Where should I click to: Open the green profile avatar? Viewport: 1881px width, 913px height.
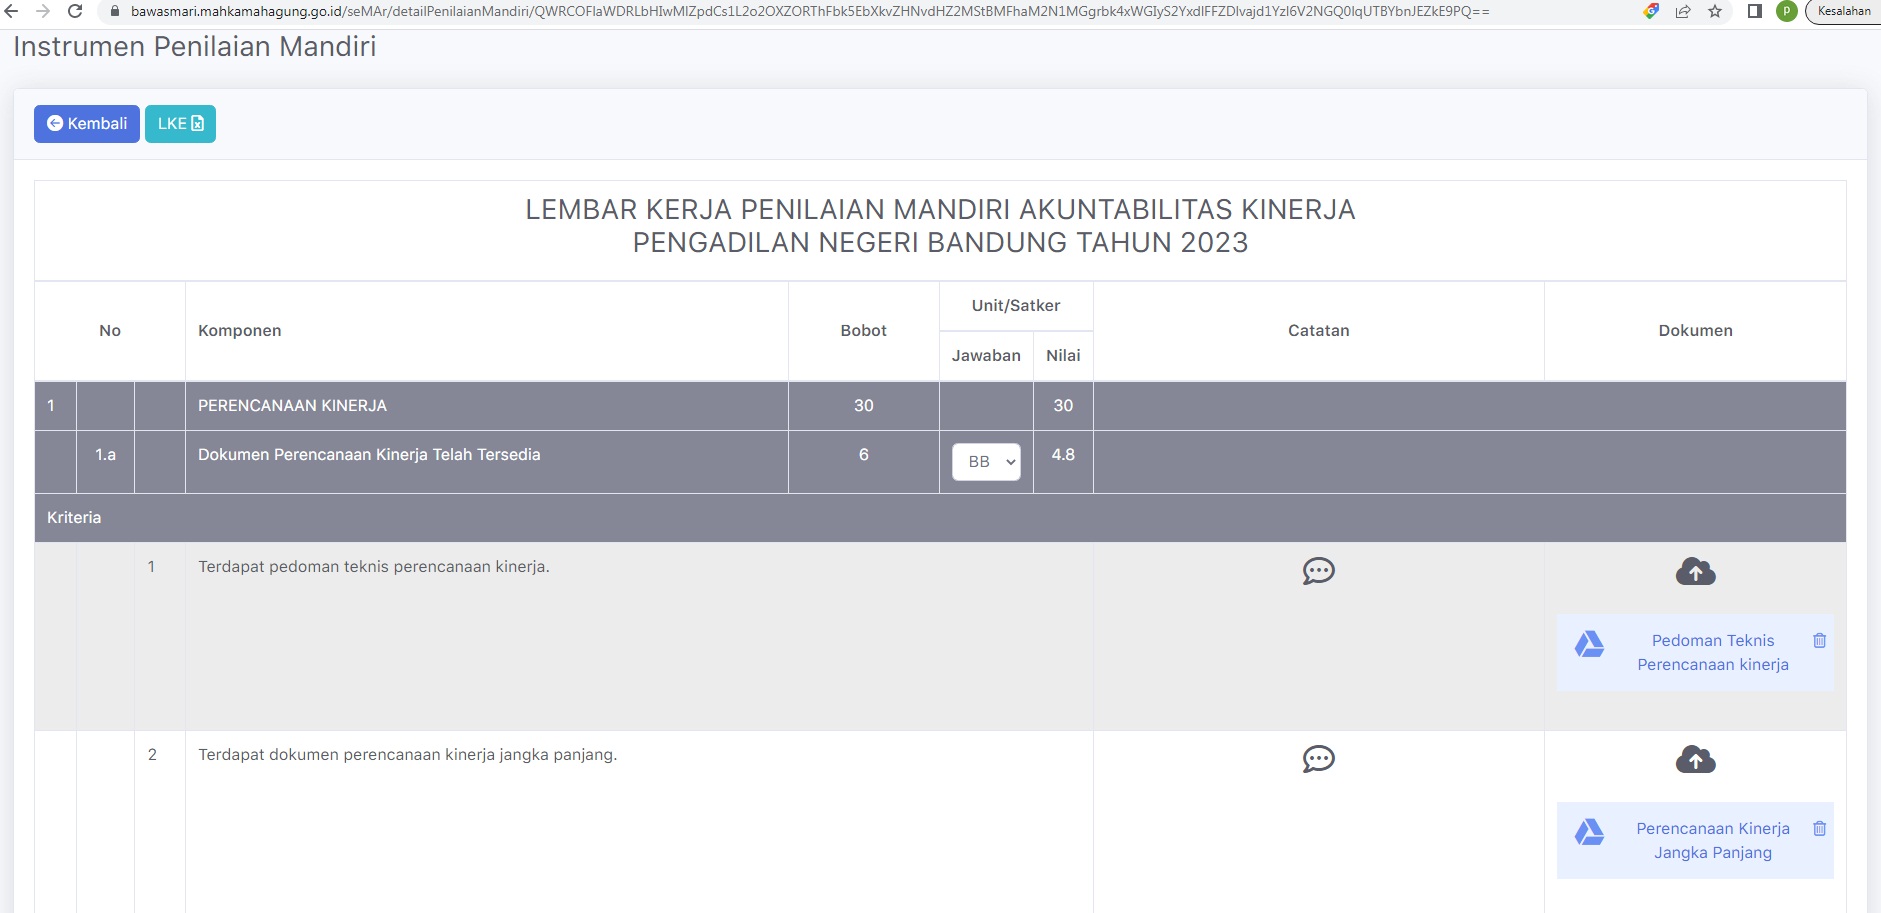pos(1786,11)
